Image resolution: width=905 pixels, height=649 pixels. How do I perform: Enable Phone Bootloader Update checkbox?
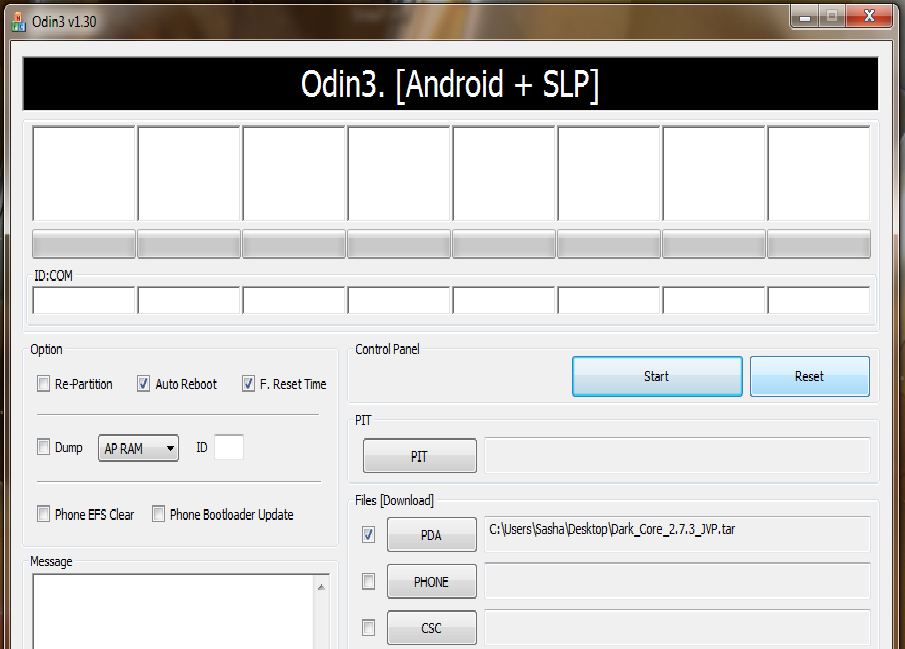pyautogui.click(x=158, y=514)
